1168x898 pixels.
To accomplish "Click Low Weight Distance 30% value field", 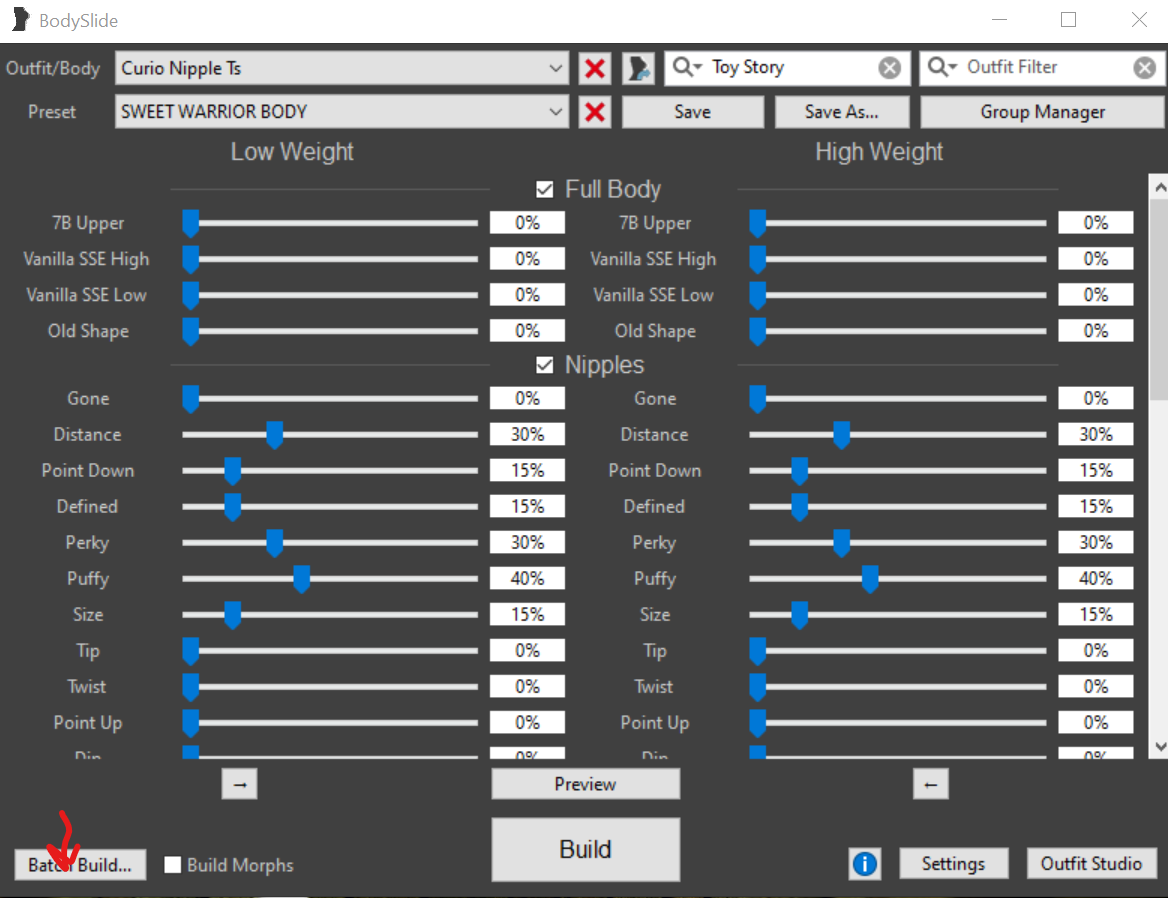I will [527, 434].
